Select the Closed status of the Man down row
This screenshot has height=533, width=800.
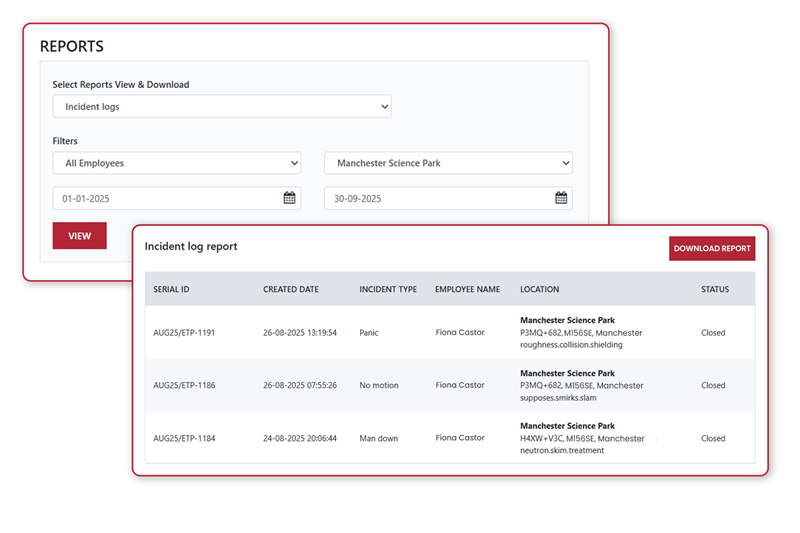(713, 438)
